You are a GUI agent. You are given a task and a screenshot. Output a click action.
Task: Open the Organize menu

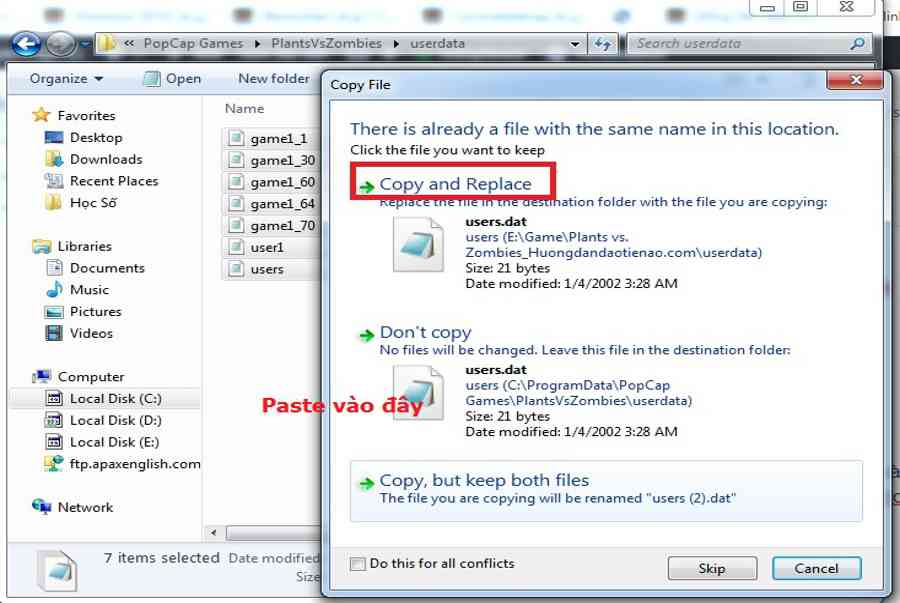(x=66, y=79)
